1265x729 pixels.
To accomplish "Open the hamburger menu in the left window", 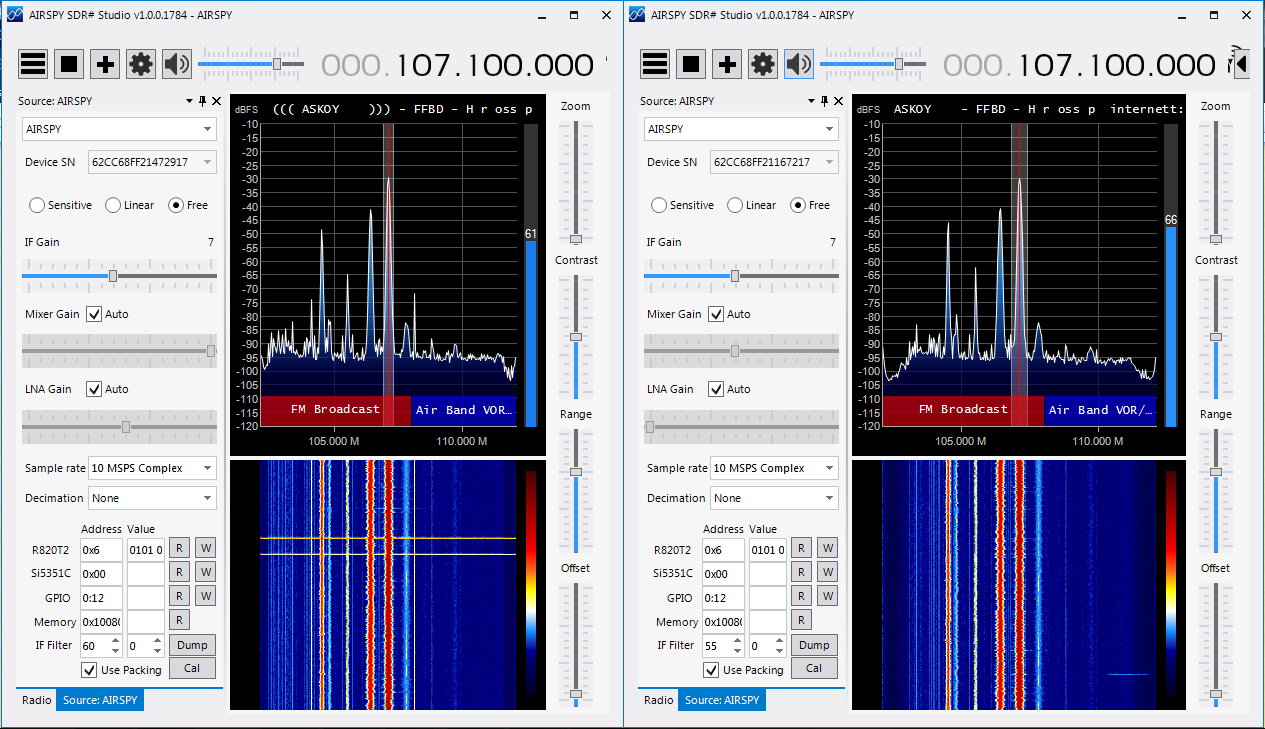I will pyautogui.click(x=33, y=65).
